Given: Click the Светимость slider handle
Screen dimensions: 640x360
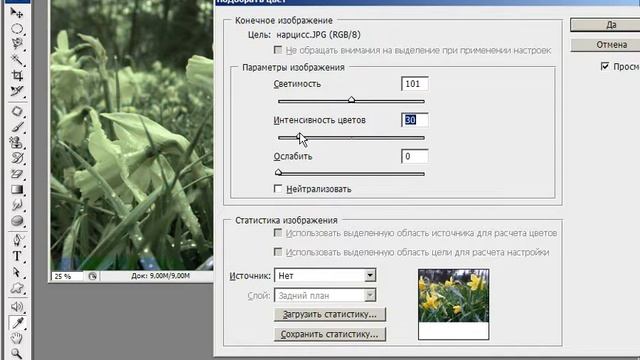Looking at the screenshot, I should click(x=351, y=100).
